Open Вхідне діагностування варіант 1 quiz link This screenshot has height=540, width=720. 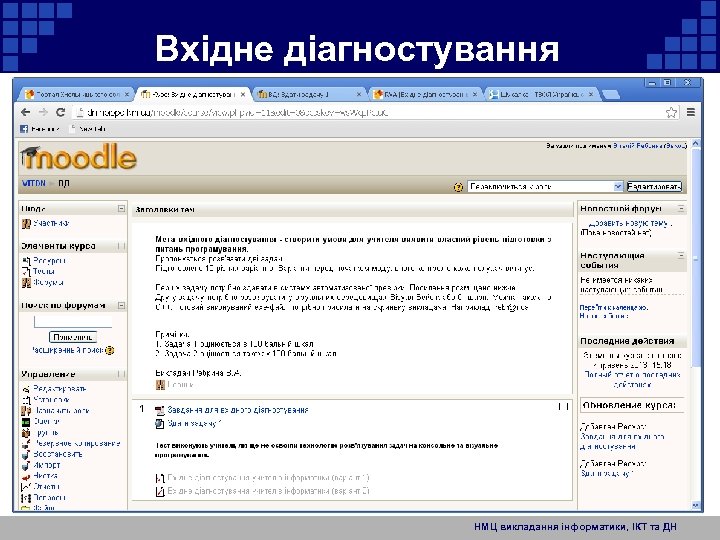(268, 478)
